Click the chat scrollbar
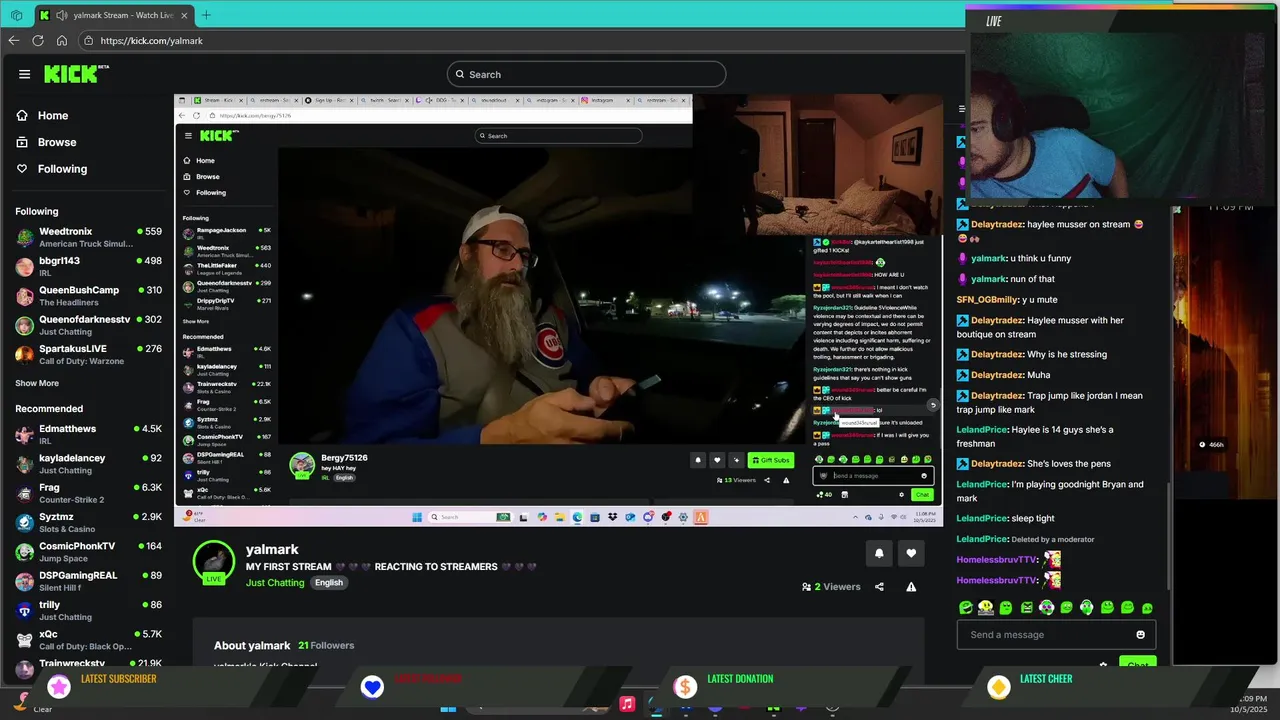The width and height of the screenshot is (1280, 720). 1168,536
